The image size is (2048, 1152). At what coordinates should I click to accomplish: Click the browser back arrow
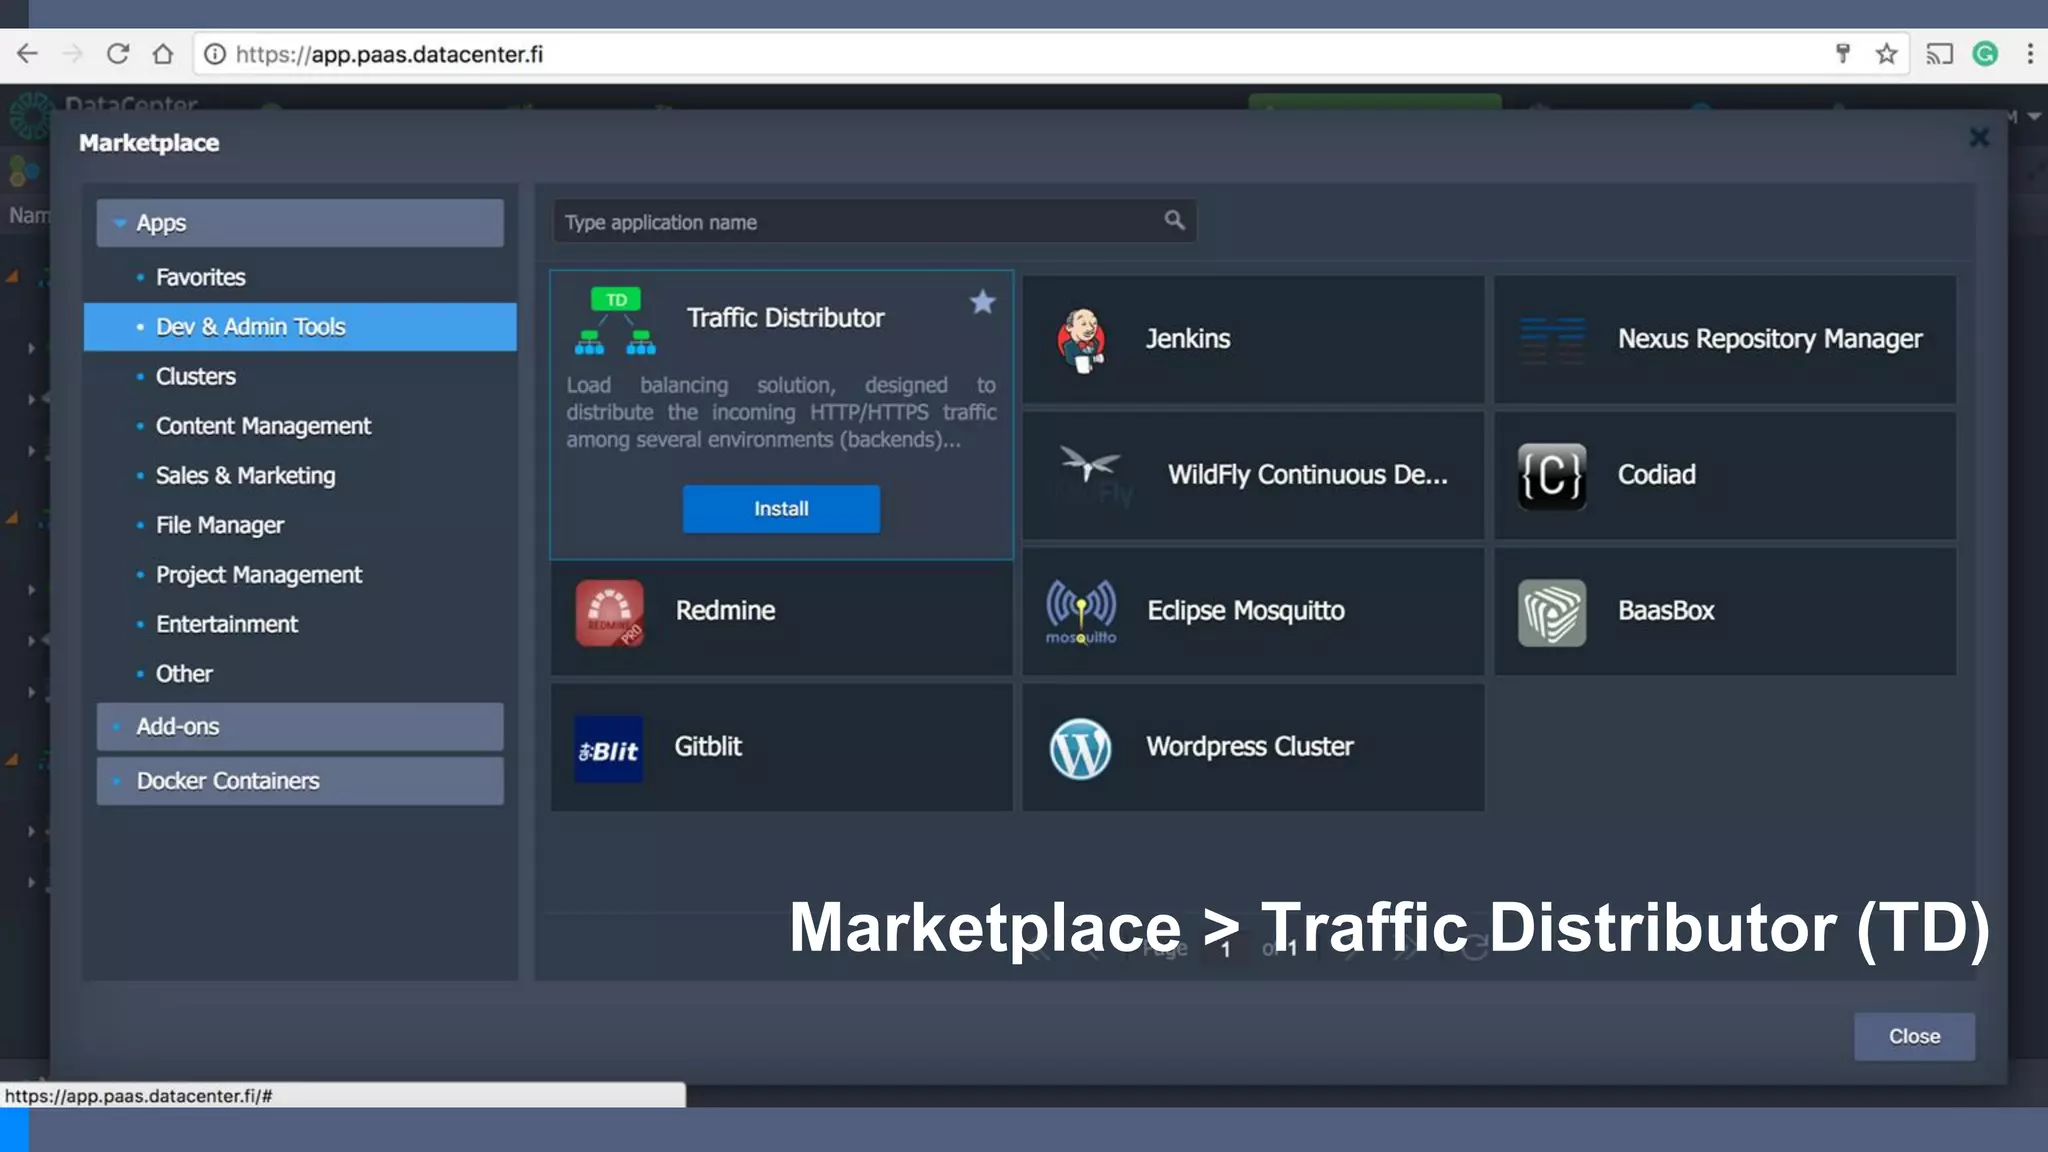(27, 54)
